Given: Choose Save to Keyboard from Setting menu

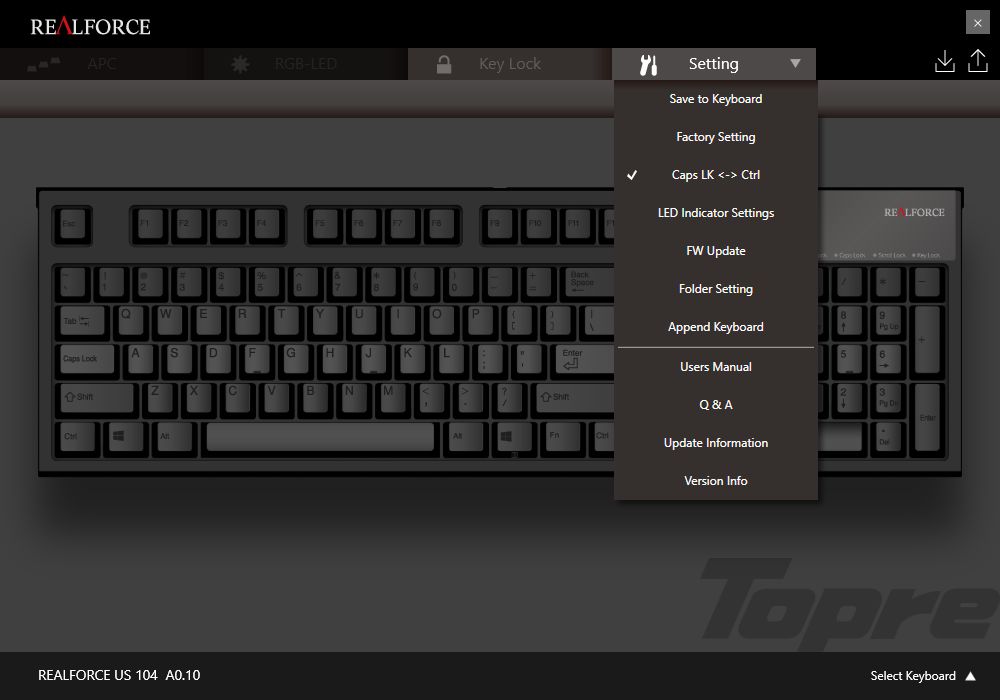Looking at the screenshot, I should tap(716, 99).
